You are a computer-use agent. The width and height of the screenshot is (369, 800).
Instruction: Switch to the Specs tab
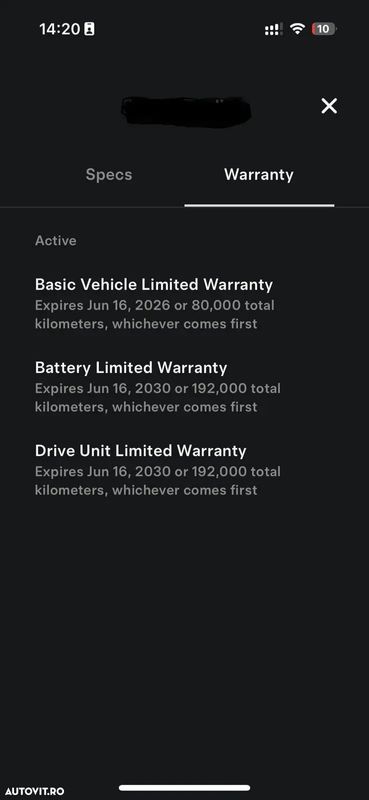pyautogui.click(x=109, y=175)
